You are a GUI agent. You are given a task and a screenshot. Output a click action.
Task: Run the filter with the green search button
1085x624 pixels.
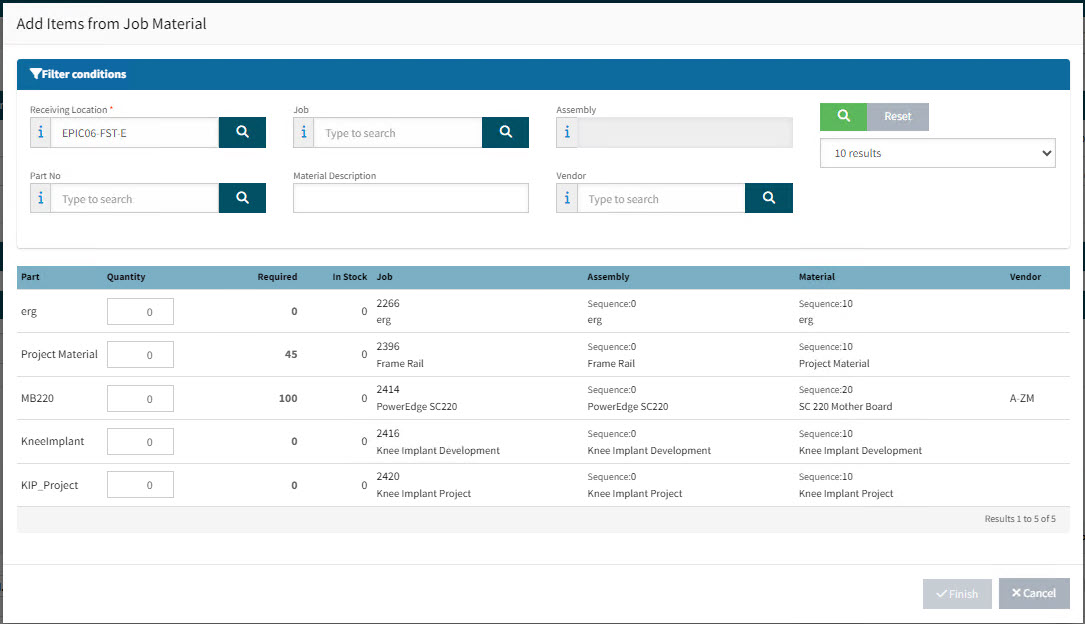pos(843,117)
